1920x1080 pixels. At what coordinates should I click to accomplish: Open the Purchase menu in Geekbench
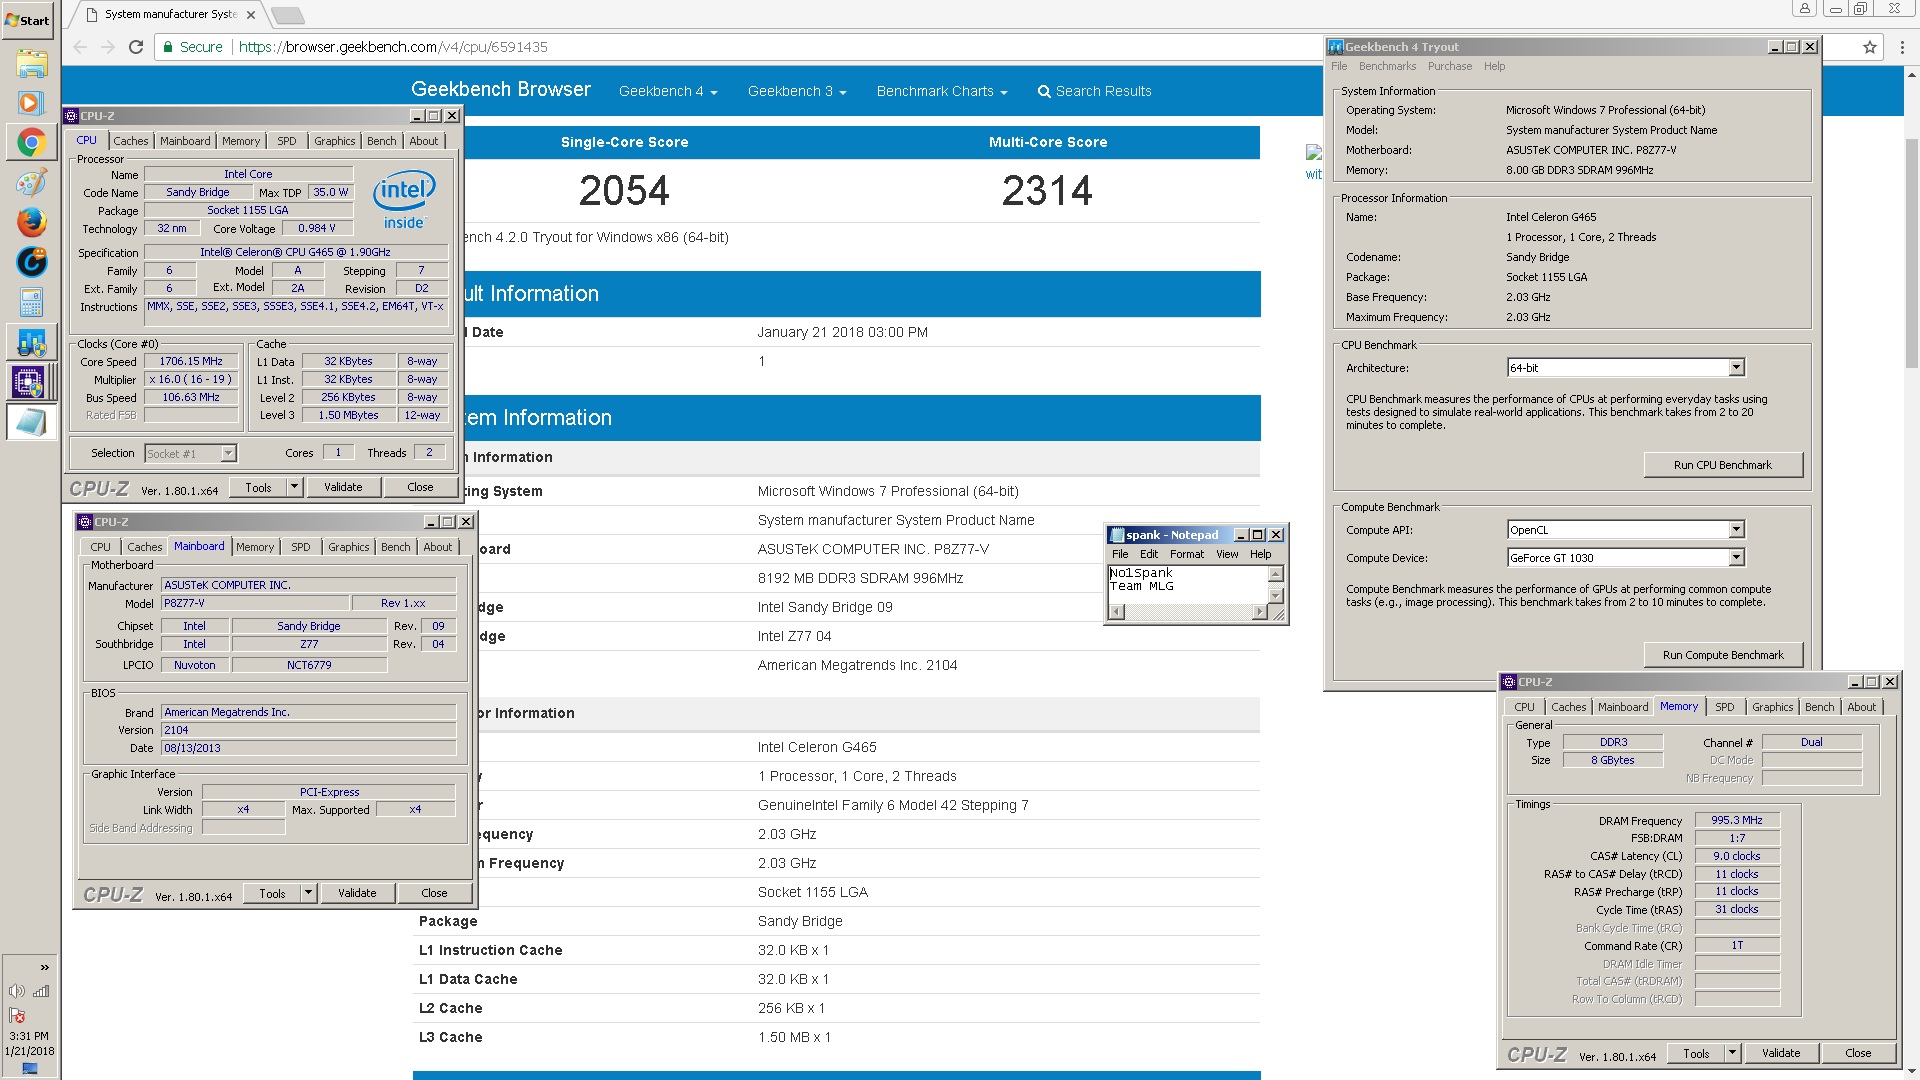[1449, 66]
